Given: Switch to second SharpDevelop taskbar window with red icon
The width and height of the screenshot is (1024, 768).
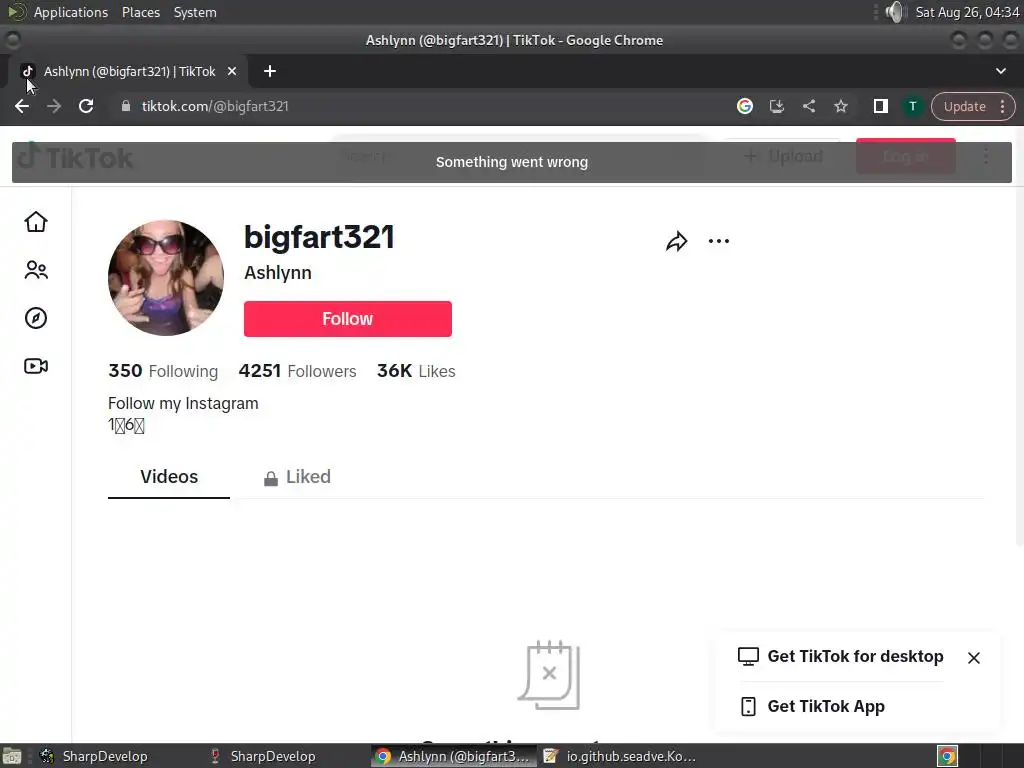Looking at the screenshot, I should pos(263,756).
